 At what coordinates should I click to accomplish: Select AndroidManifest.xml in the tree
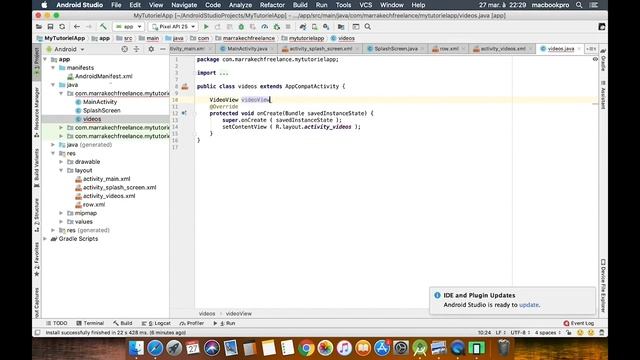click(103, 76)
